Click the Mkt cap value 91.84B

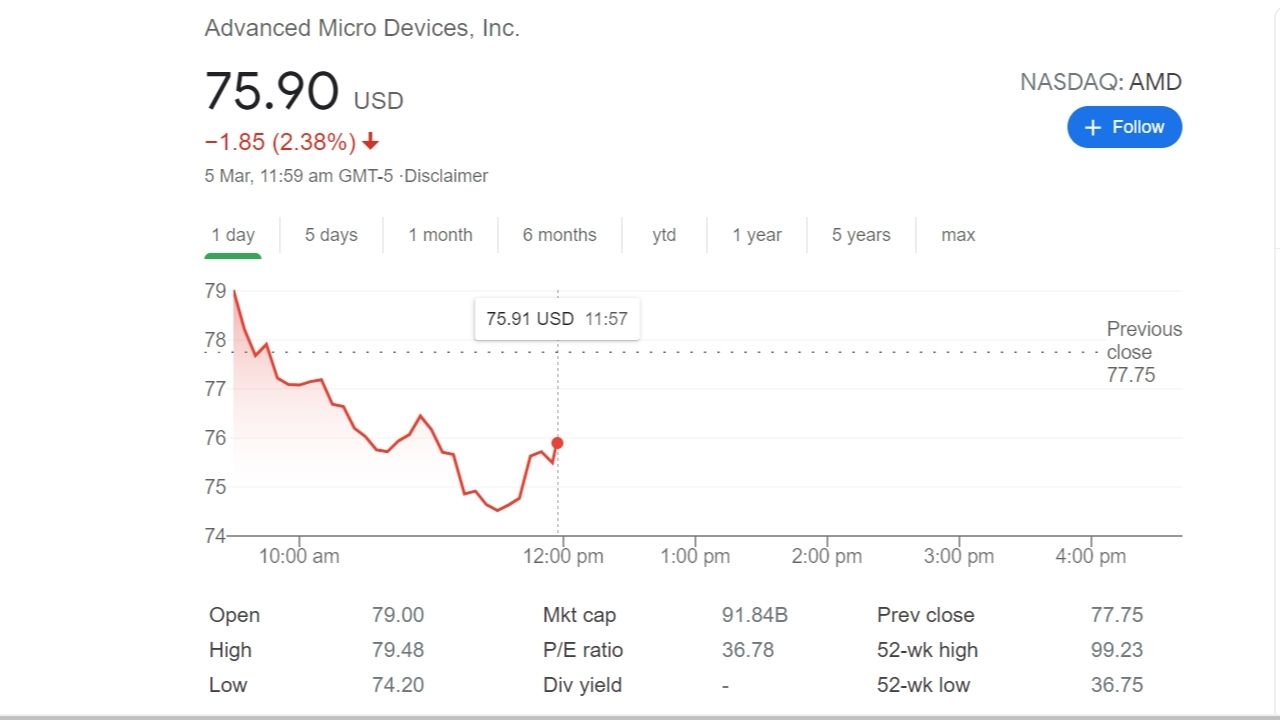pos(754,615)
